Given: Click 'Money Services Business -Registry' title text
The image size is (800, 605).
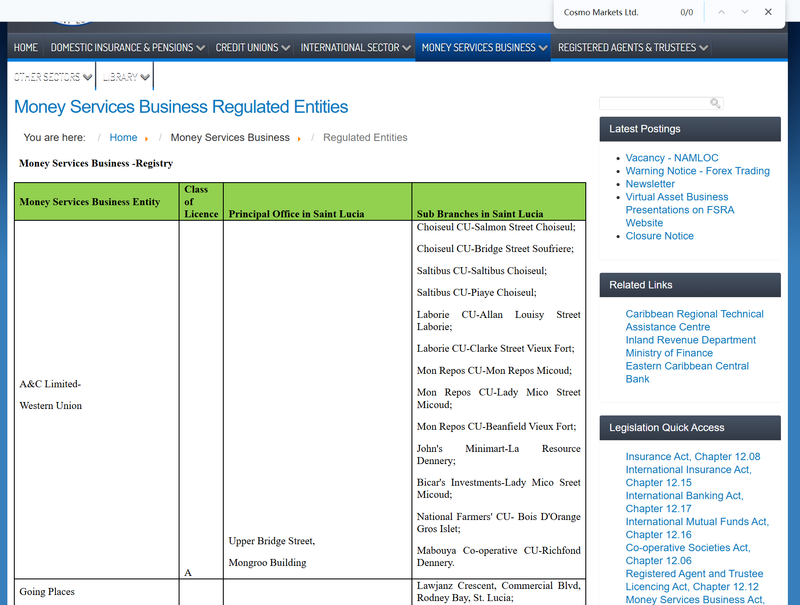Looking at the screenshot, I should (96, 164).
